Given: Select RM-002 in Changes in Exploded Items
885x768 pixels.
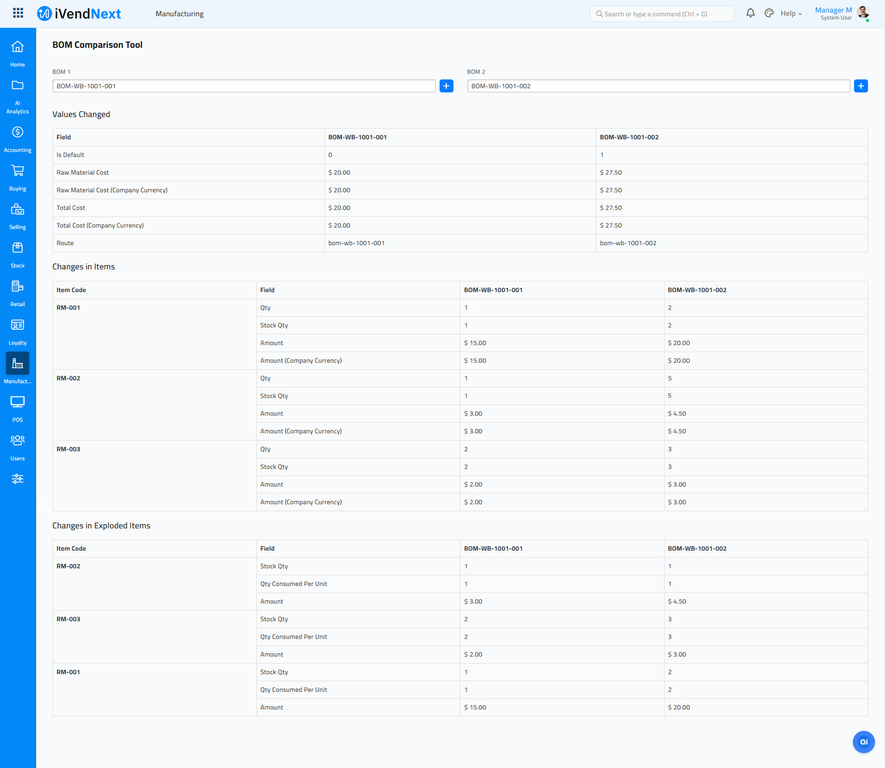Looking at the screenshot, I should (x=68, y=566).
